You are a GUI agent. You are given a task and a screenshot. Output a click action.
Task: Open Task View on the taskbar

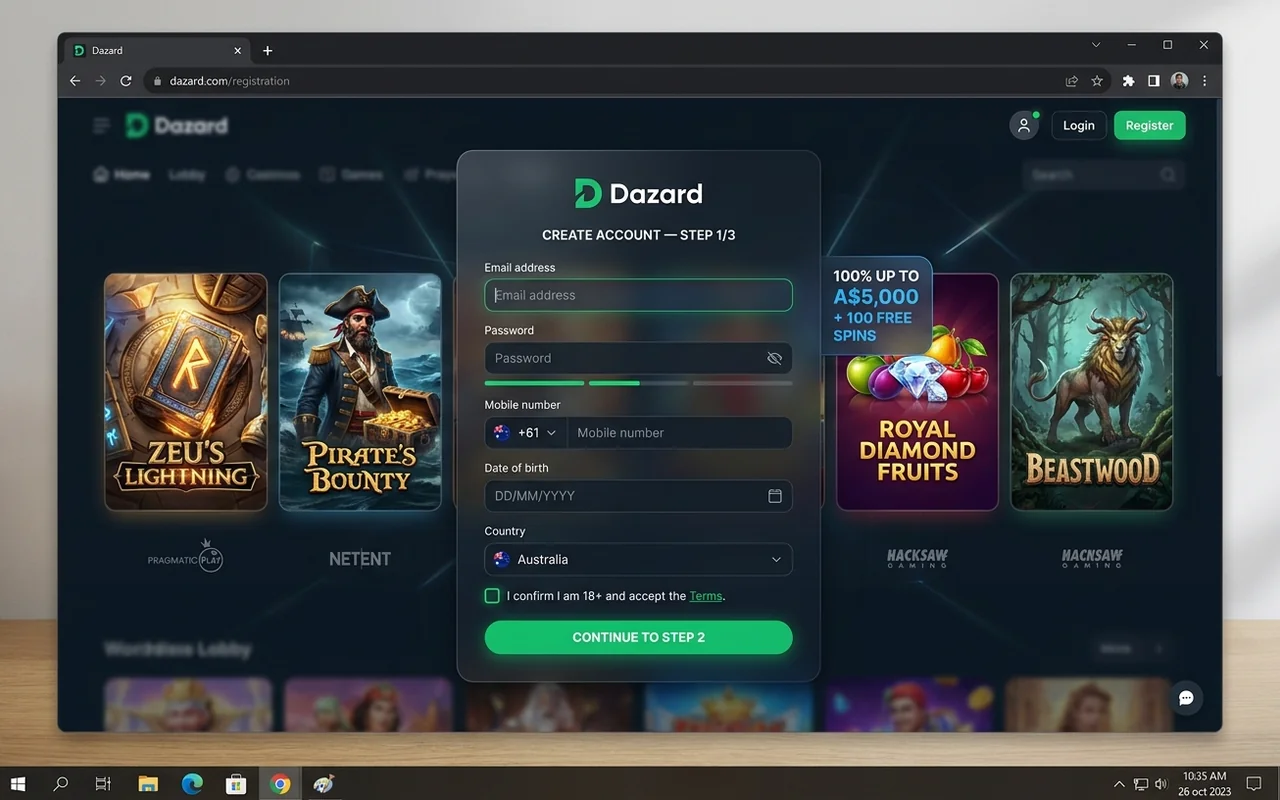tap(103, 784)
